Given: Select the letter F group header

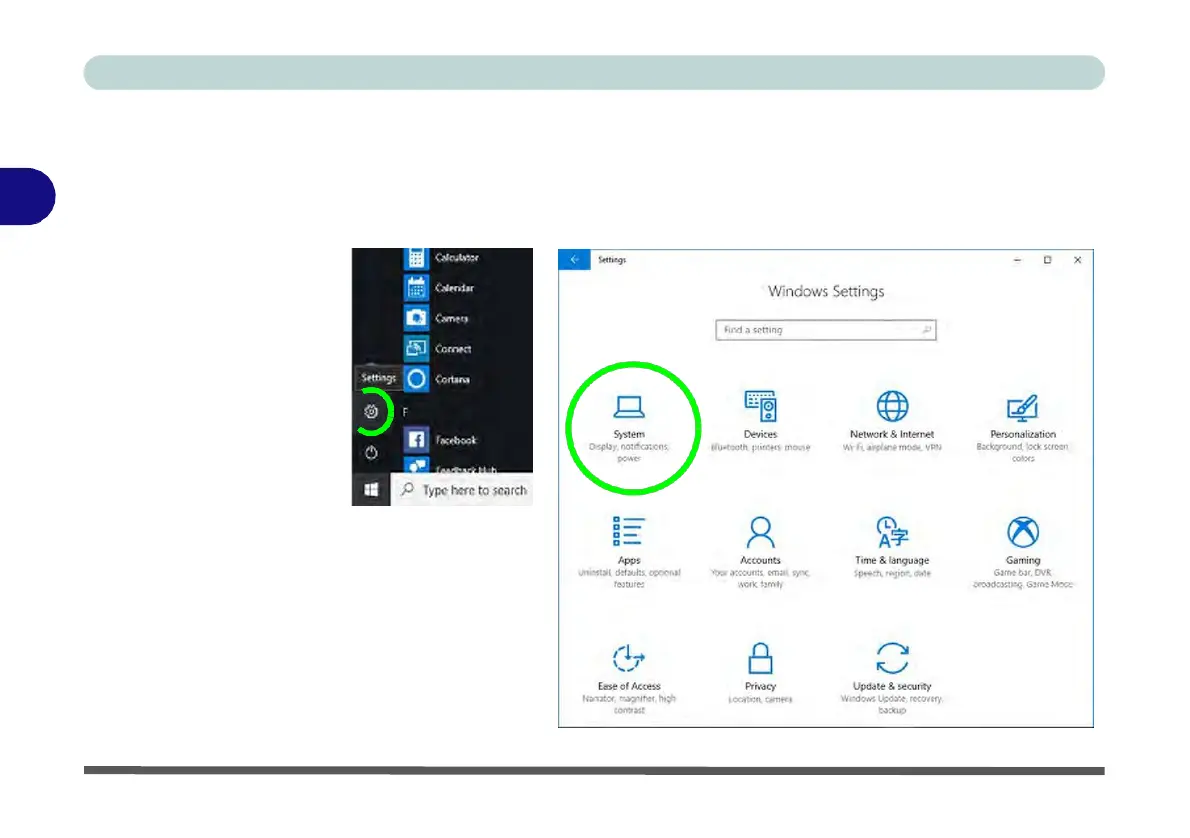Looking at the screenshot, I should click(x=405, y=412).
